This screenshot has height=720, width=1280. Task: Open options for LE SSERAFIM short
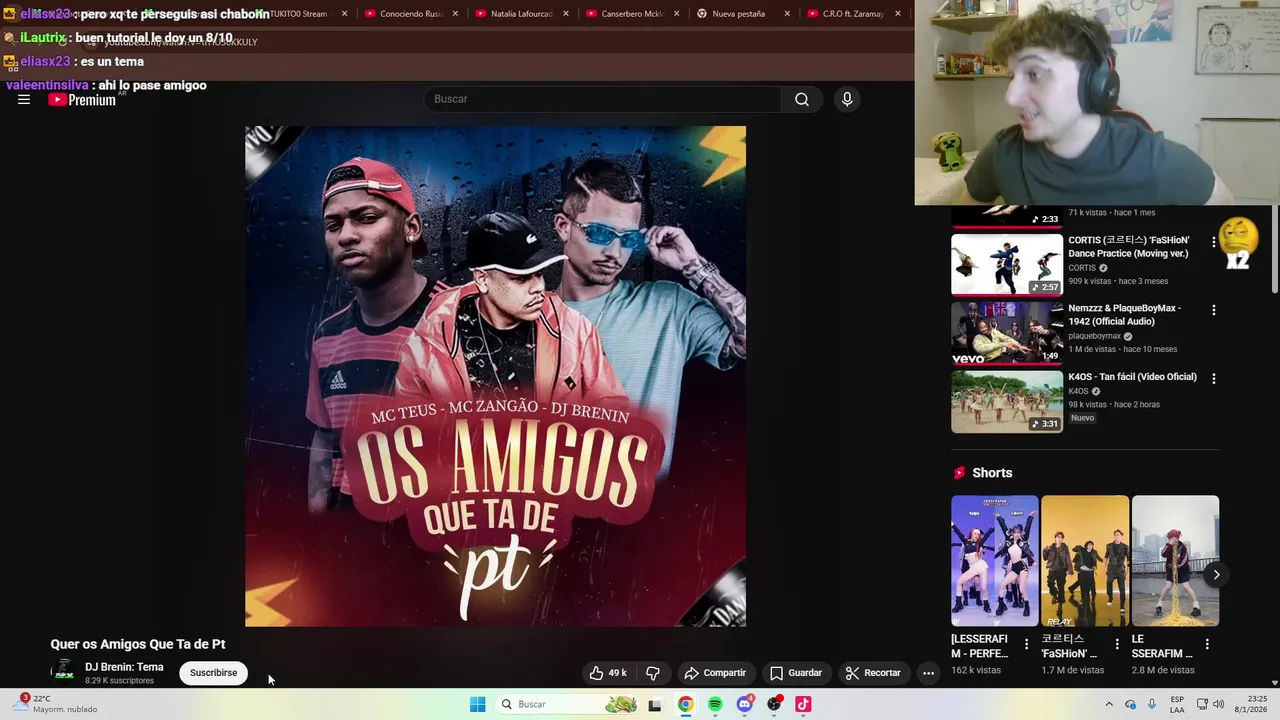tap(1207, 645)
